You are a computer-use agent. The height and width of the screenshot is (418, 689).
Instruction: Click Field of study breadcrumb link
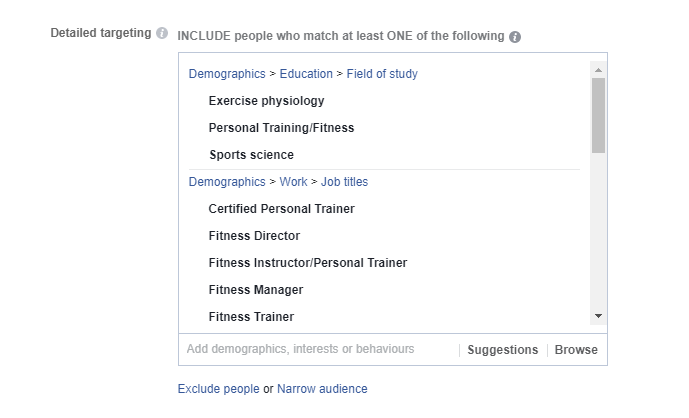(381, 74)
